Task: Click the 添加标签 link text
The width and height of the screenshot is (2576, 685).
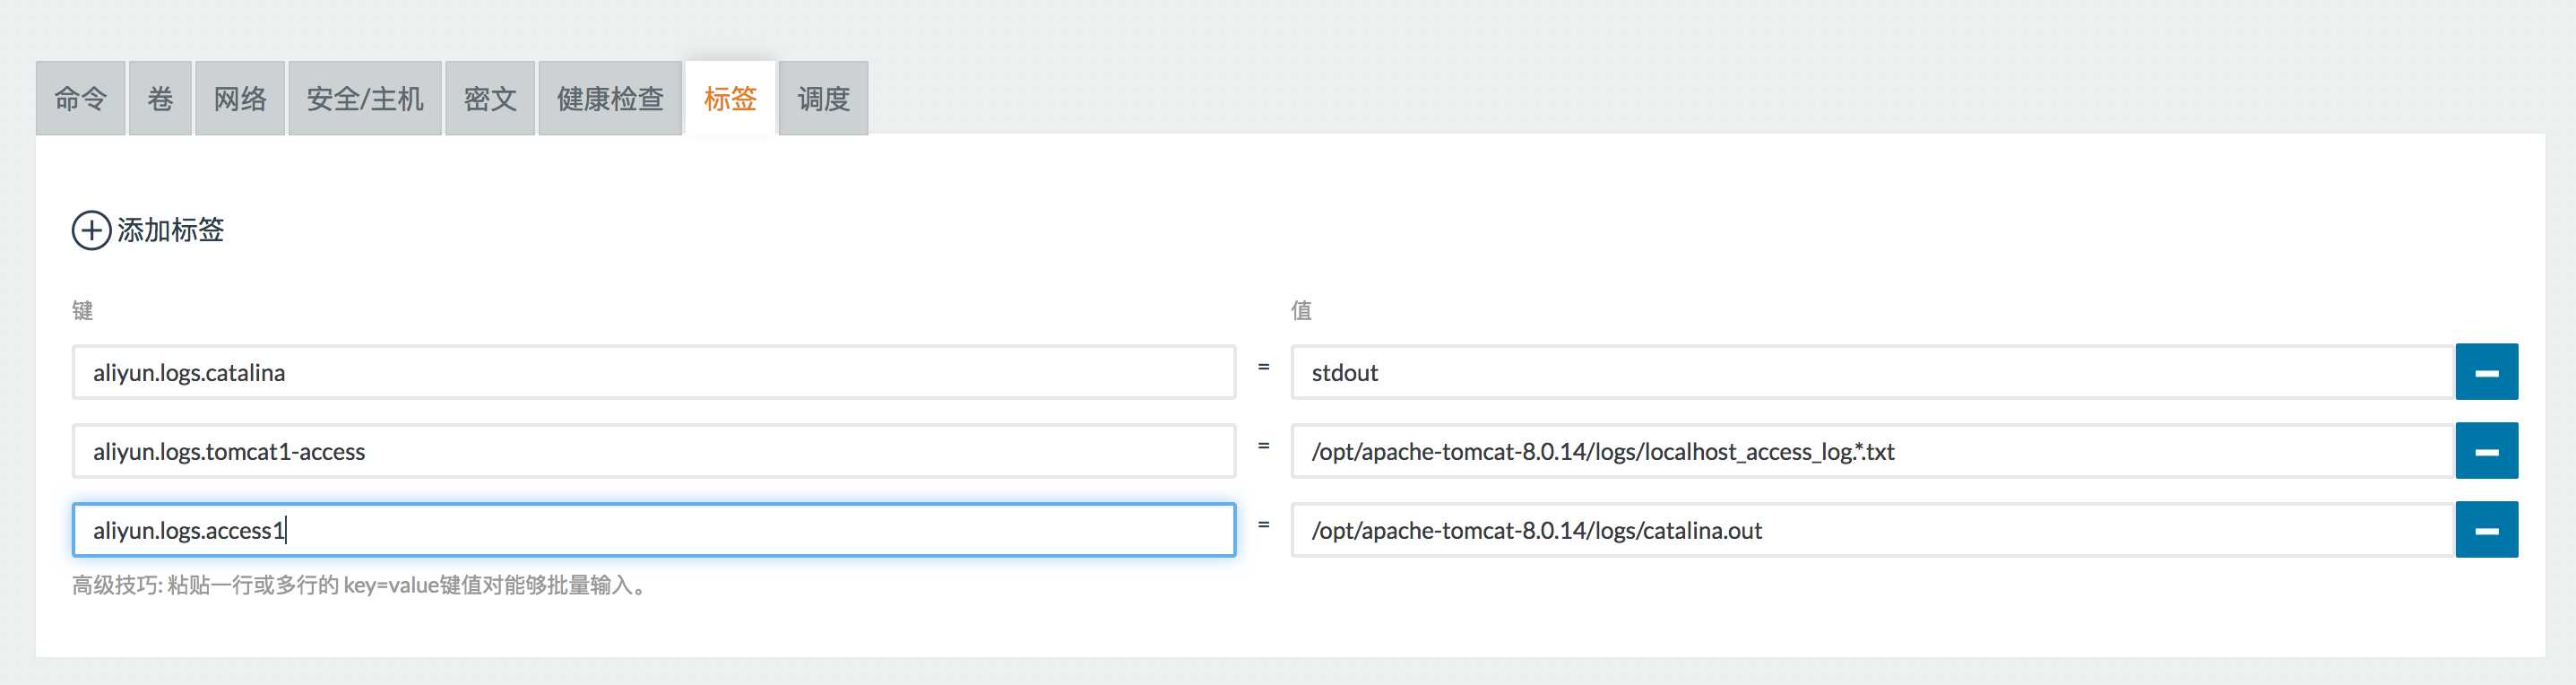Action: click(171, 230)
